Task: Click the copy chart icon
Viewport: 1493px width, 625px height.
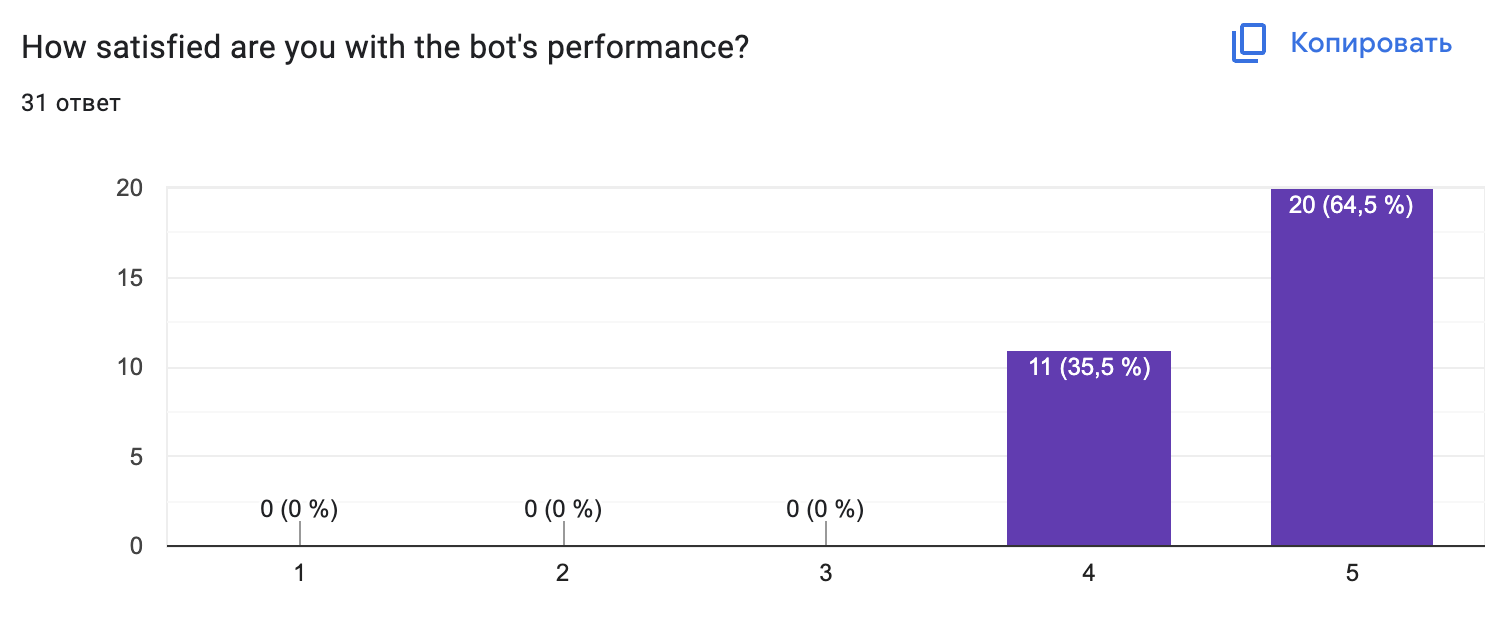Action: point(1249,44)
